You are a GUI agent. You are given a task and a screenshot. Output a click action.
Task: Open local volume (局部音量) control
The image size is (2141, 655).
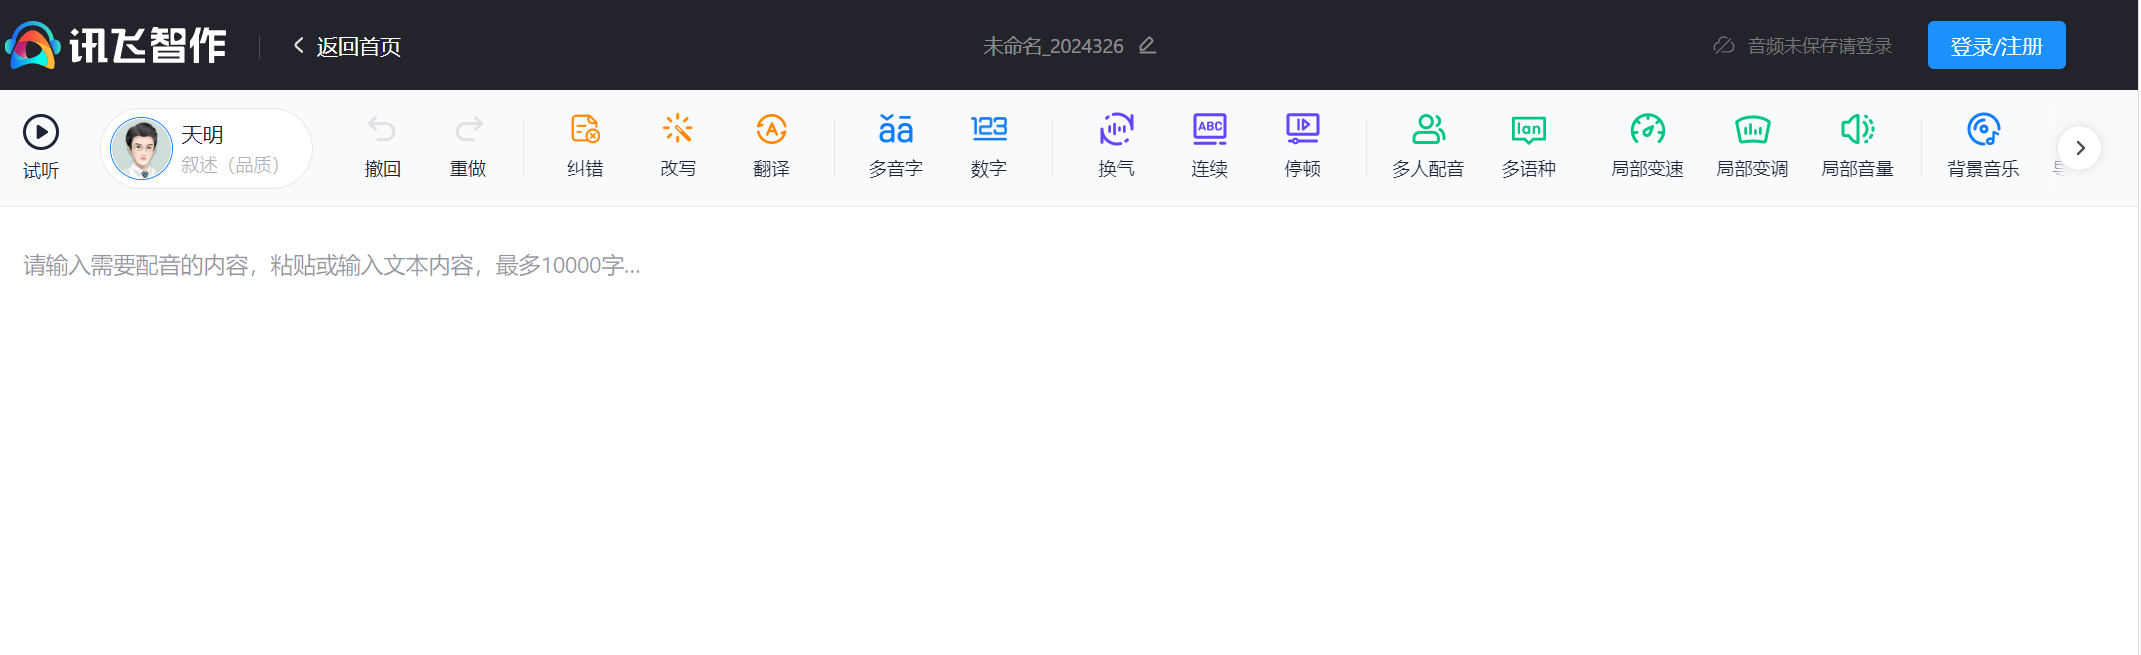pyautogui.click(x=1857, y=130)
